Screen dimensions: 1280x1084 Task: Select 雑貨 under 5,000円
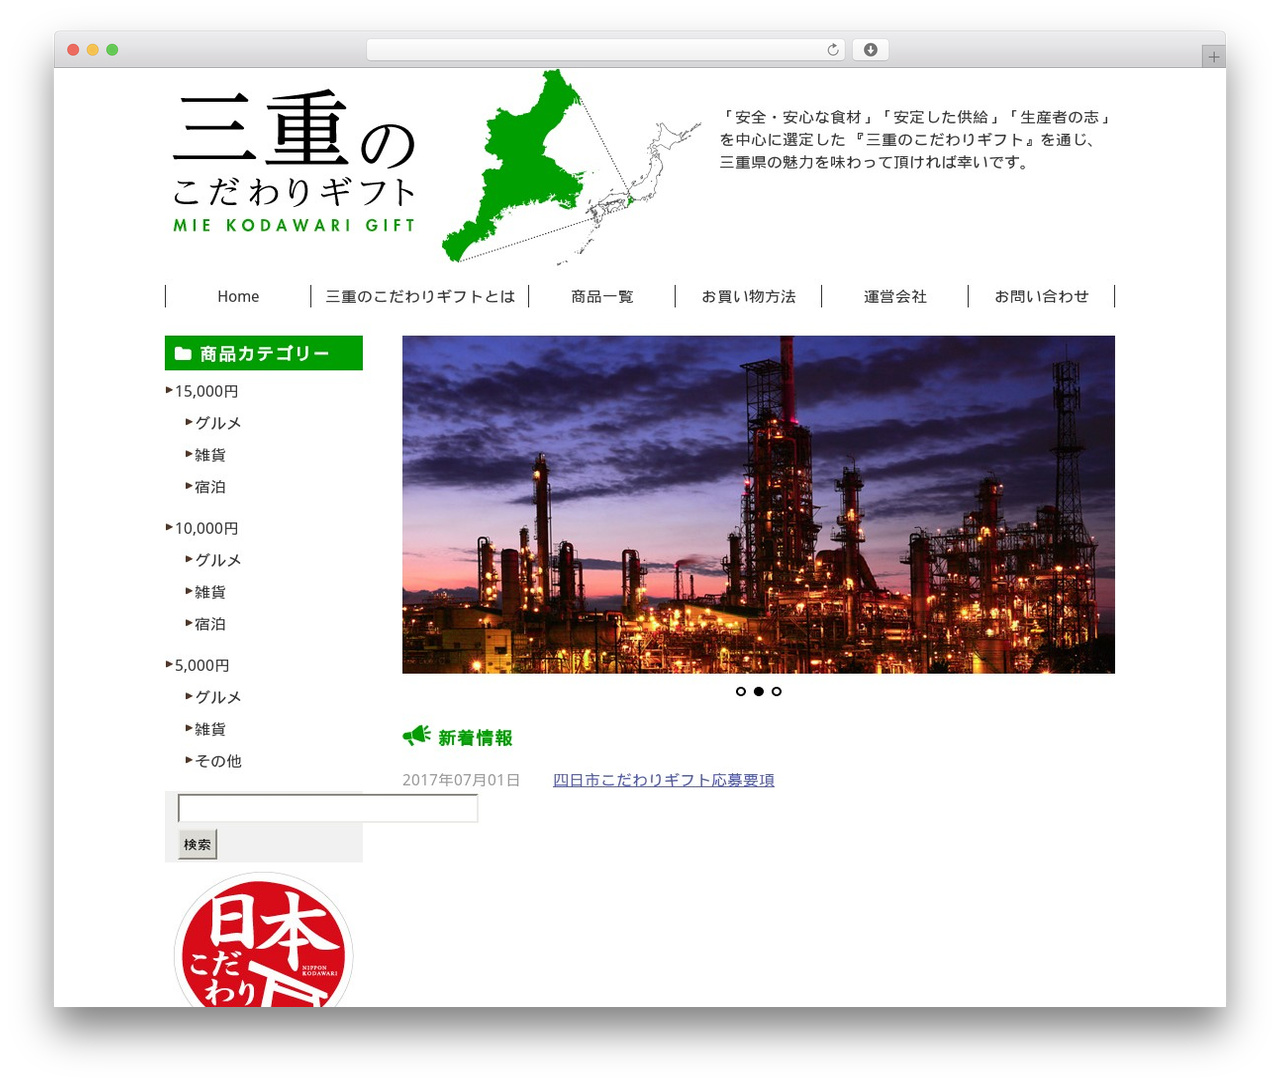(x=210, y=729)
